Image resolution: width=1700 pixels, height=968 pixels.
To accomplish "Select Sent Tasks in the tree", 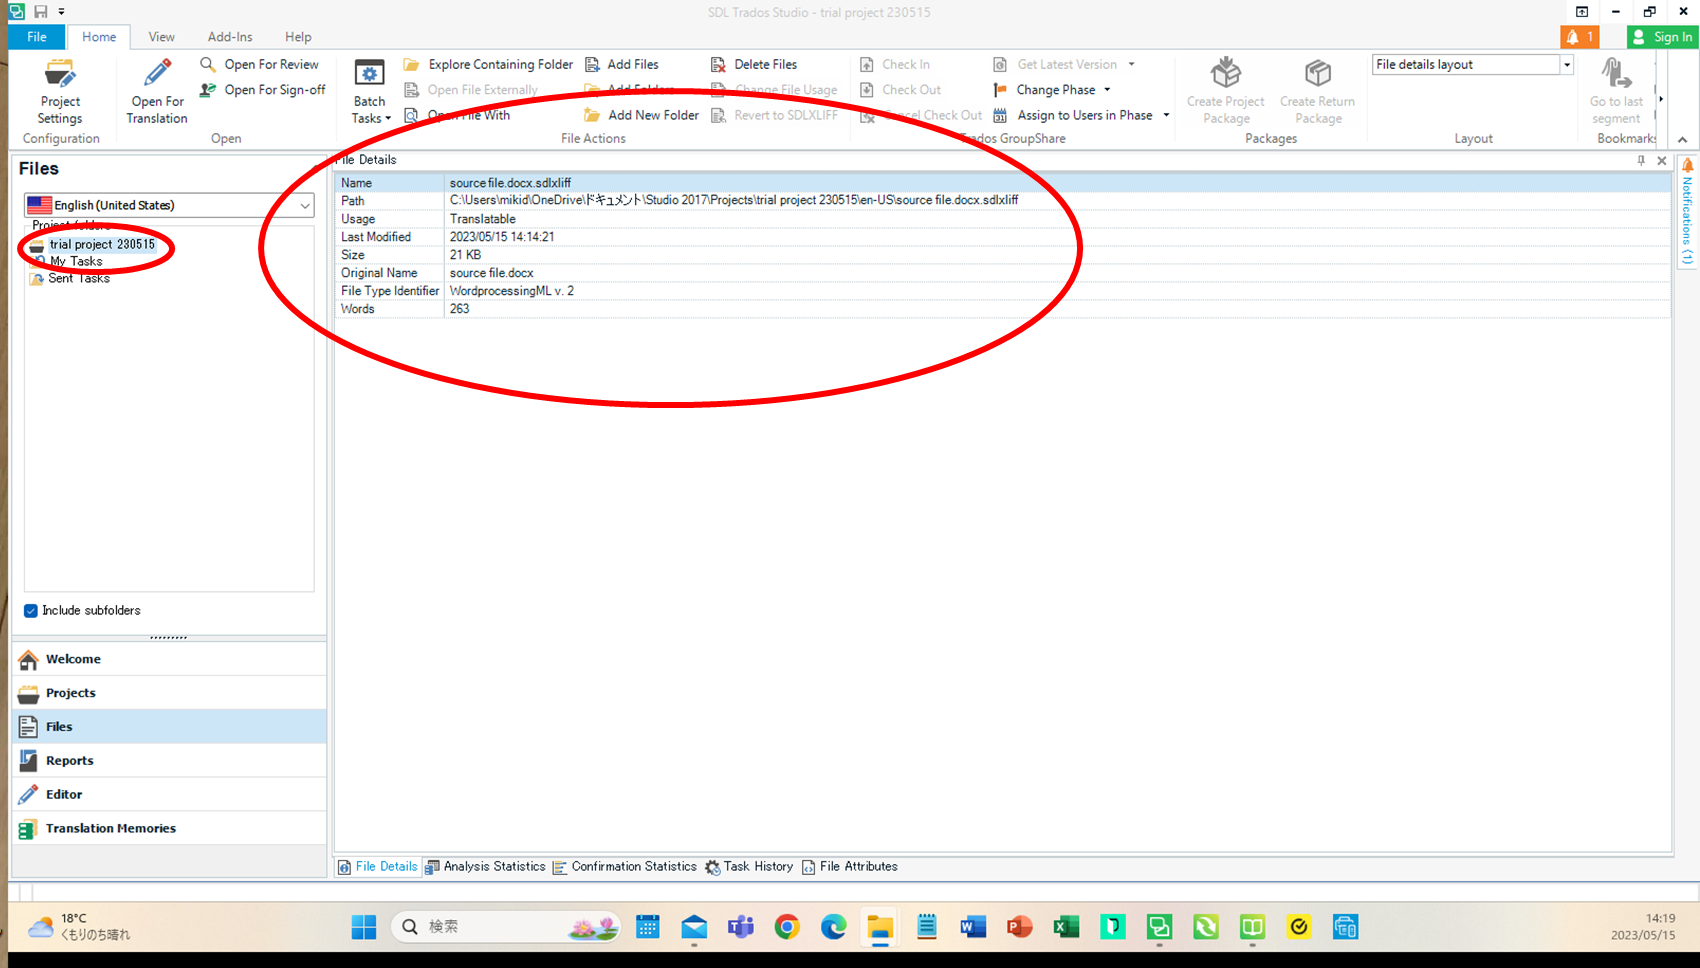I will [79, 278].
